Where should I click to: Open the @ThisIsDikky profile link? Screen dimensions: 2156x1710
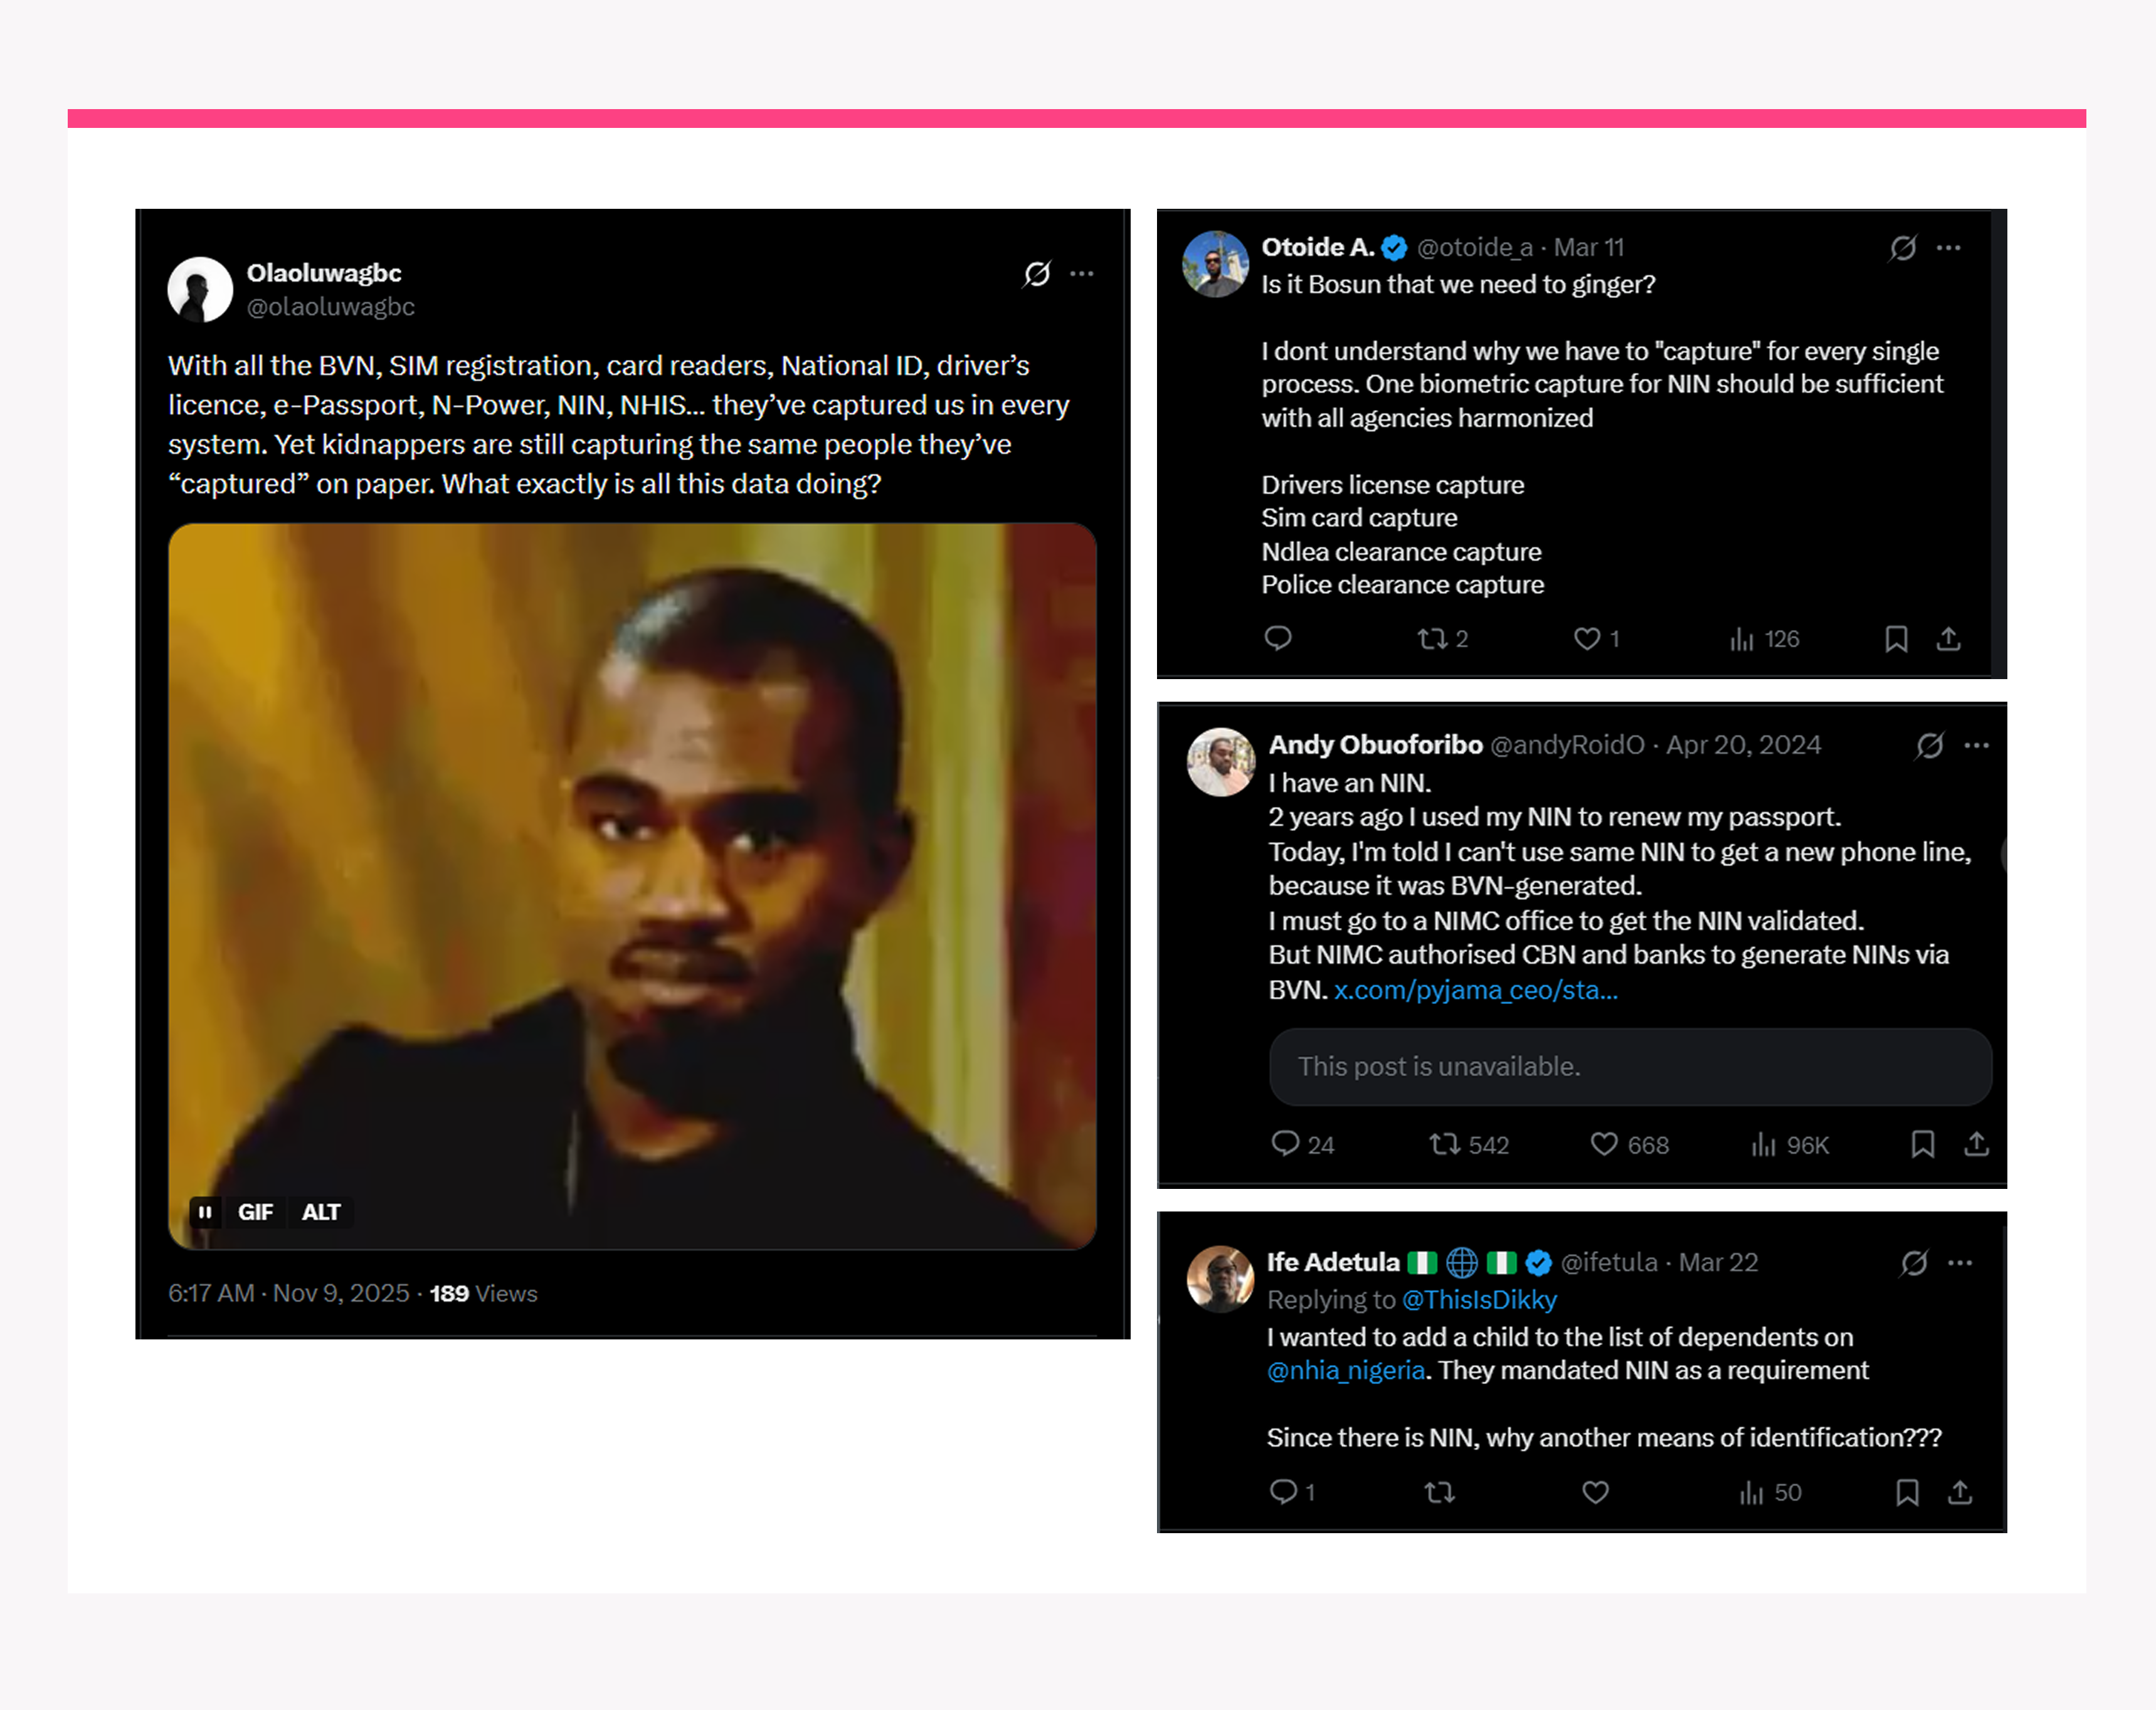click(x=1479, y=1300)
